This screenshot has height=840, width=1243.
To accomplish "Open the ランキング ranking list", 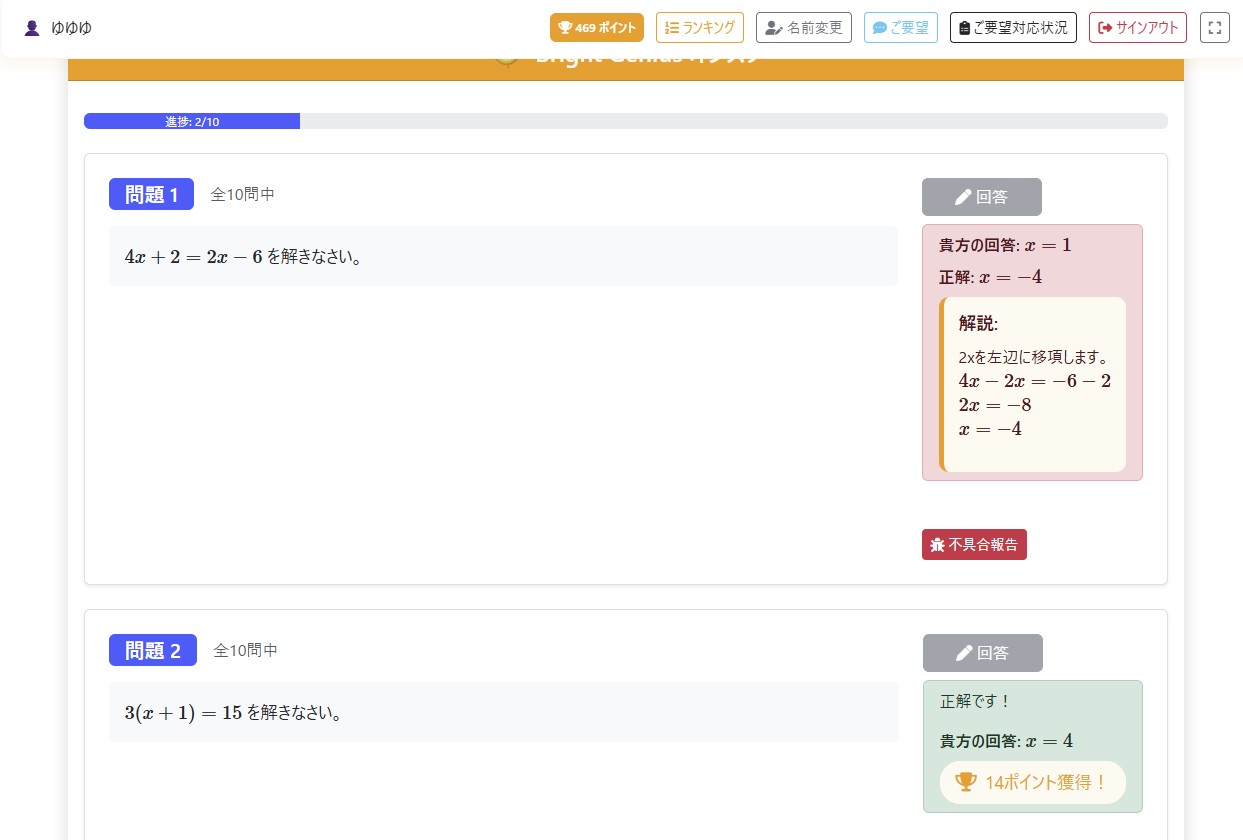I will tap(699, 28).
